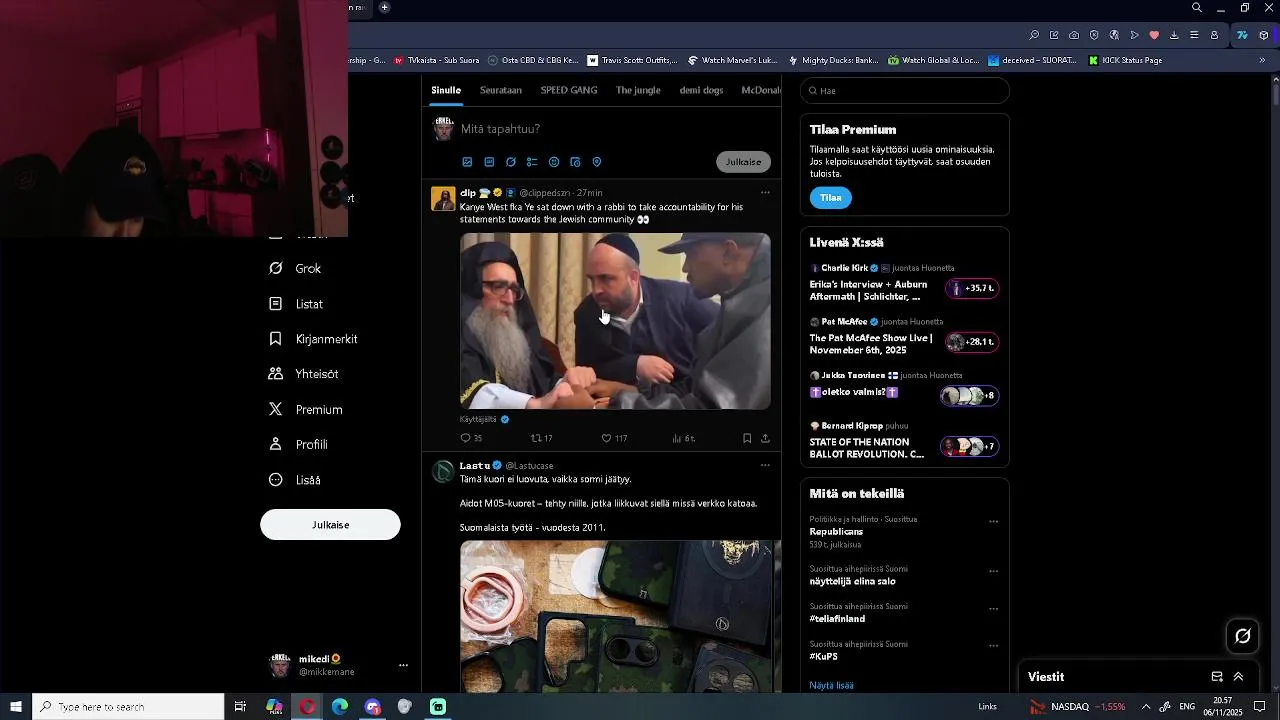Open #teliafinland trending hashtag

tap(837, 619)
